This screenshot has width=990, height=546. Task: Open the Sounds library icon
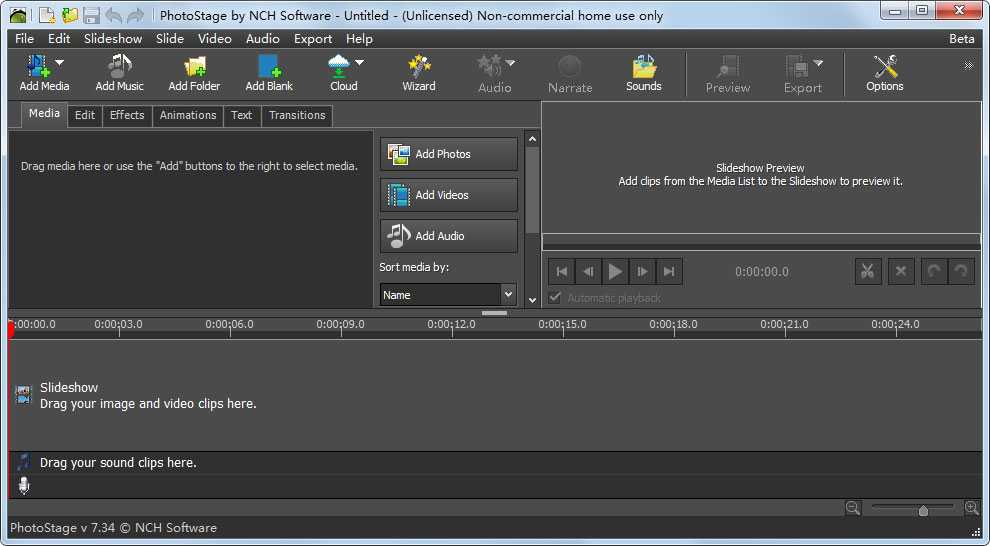click(643, 73)
